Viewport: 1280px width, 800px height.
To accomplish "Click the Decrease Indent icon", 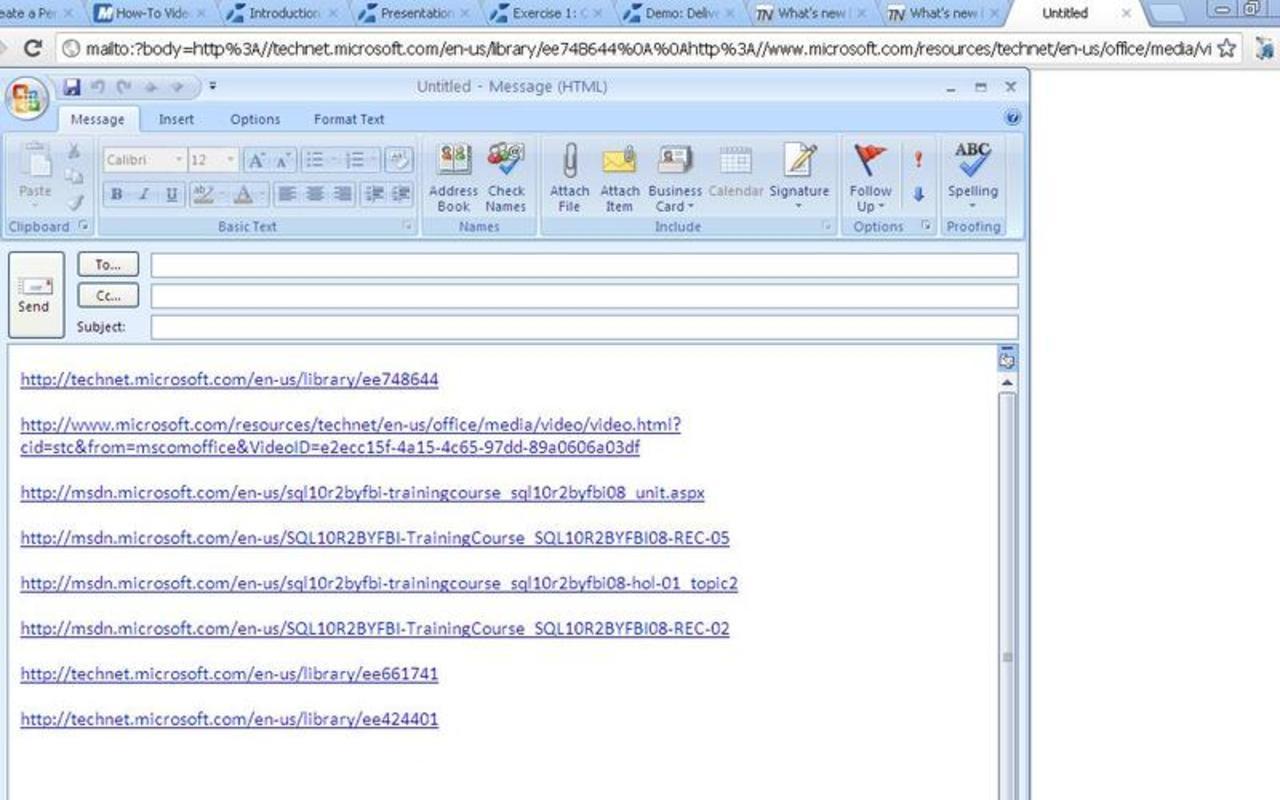I will pos(374,194).
